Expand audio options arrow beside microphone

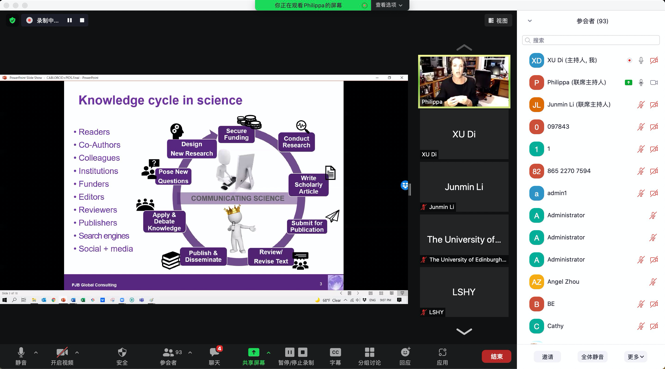click(x=36, y=352)
